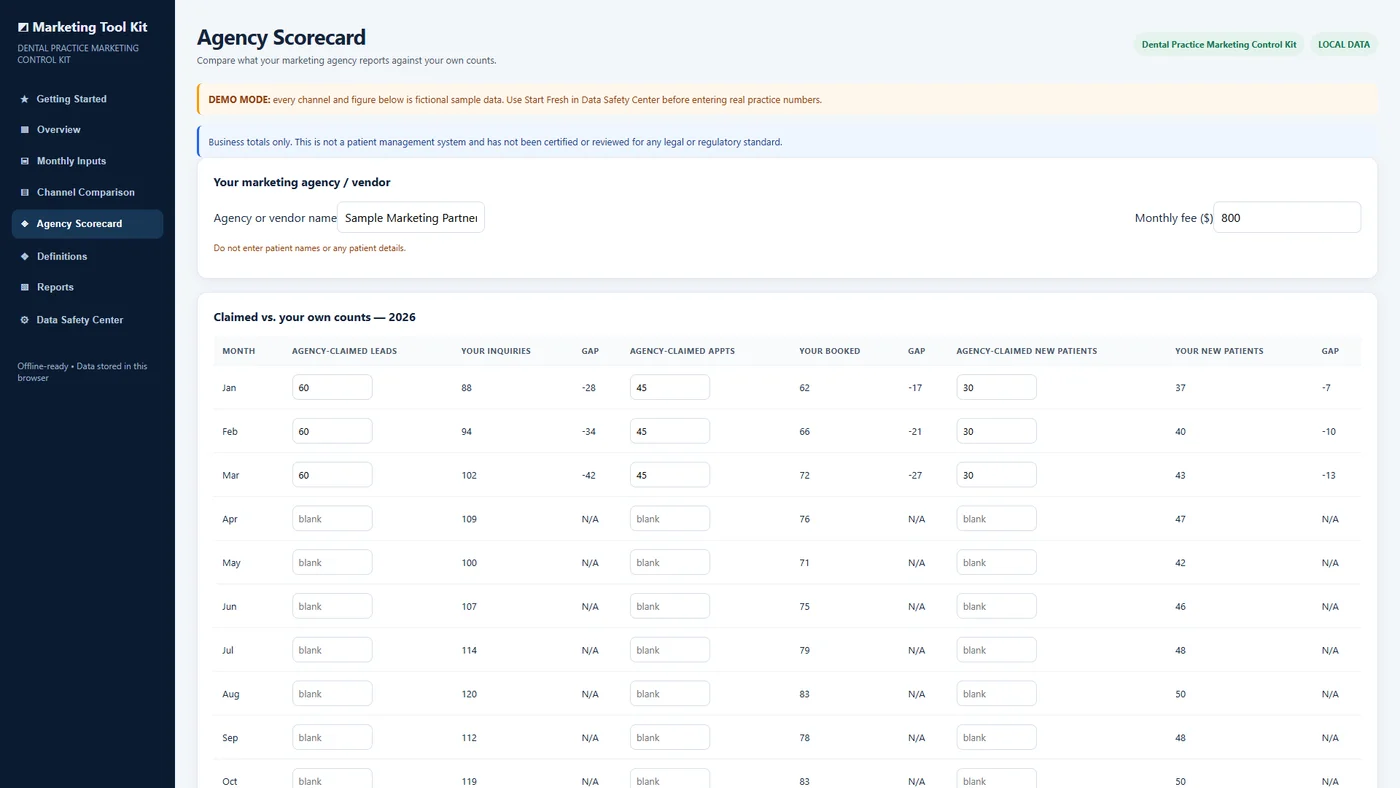Click the Jan leads gap value -28
The height and width of the screenshot is (788, 1400).
[x=588, y=388]
